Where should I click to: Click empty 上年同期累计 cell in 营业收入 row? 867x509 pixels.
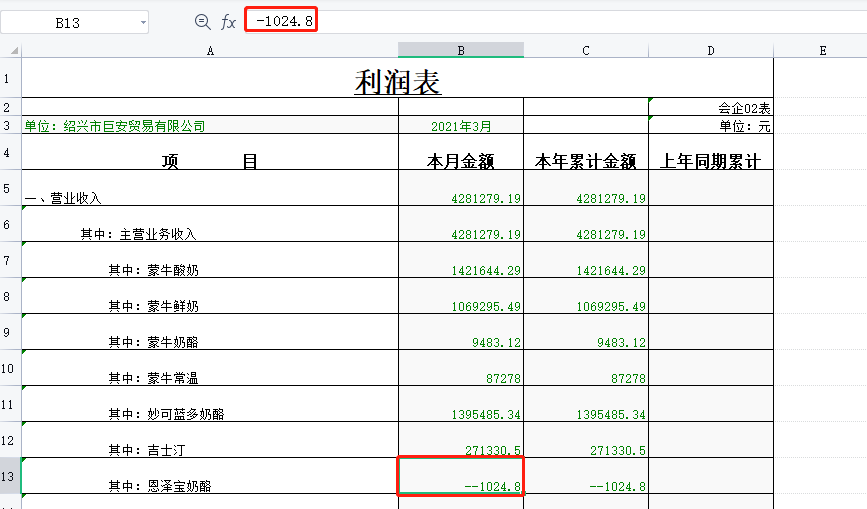coord(711,188)
